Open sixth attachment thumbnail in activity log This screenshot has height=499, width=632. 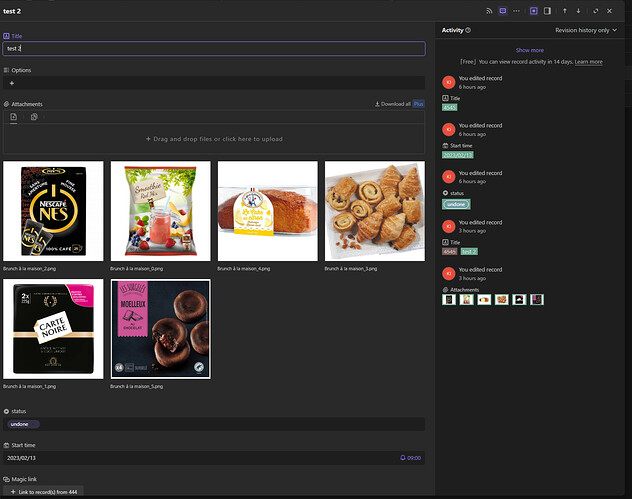pos(537,299)
